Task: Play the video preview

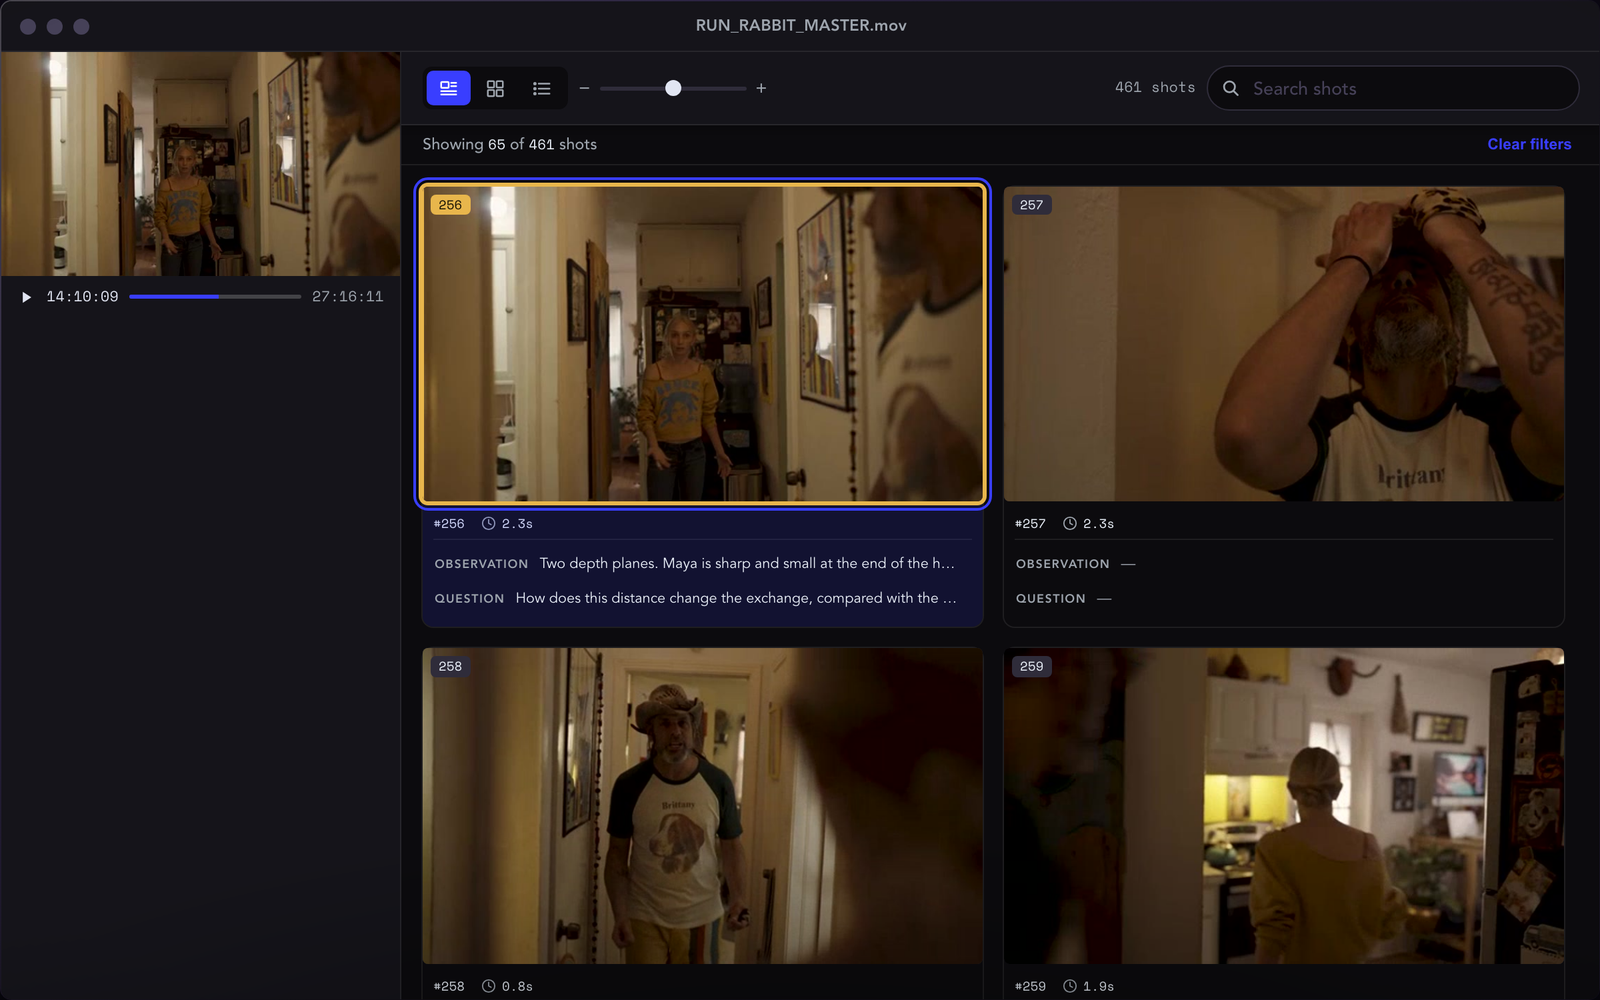Action: [x=27, y=297]
